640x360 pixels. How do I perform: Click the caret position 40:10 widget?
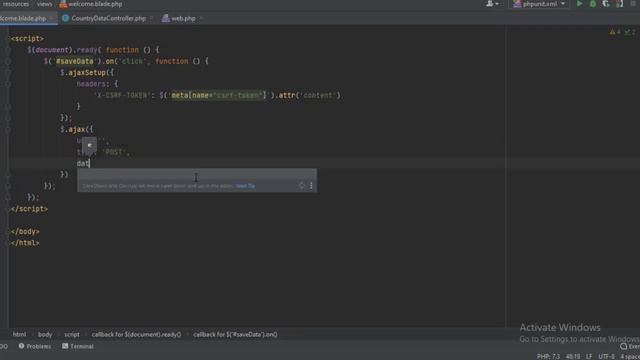[x=573, y=356]
